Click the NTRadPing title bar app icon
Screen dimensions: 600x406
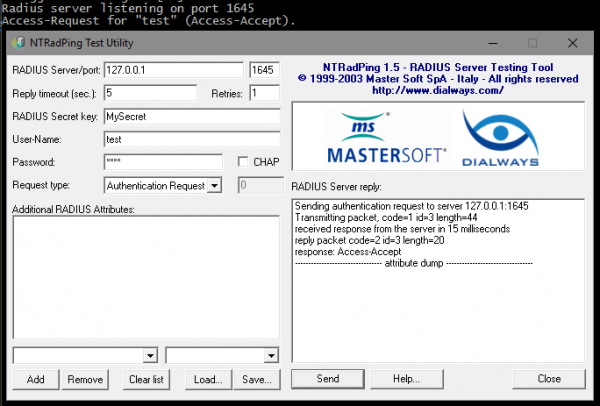tap(19, 43)
